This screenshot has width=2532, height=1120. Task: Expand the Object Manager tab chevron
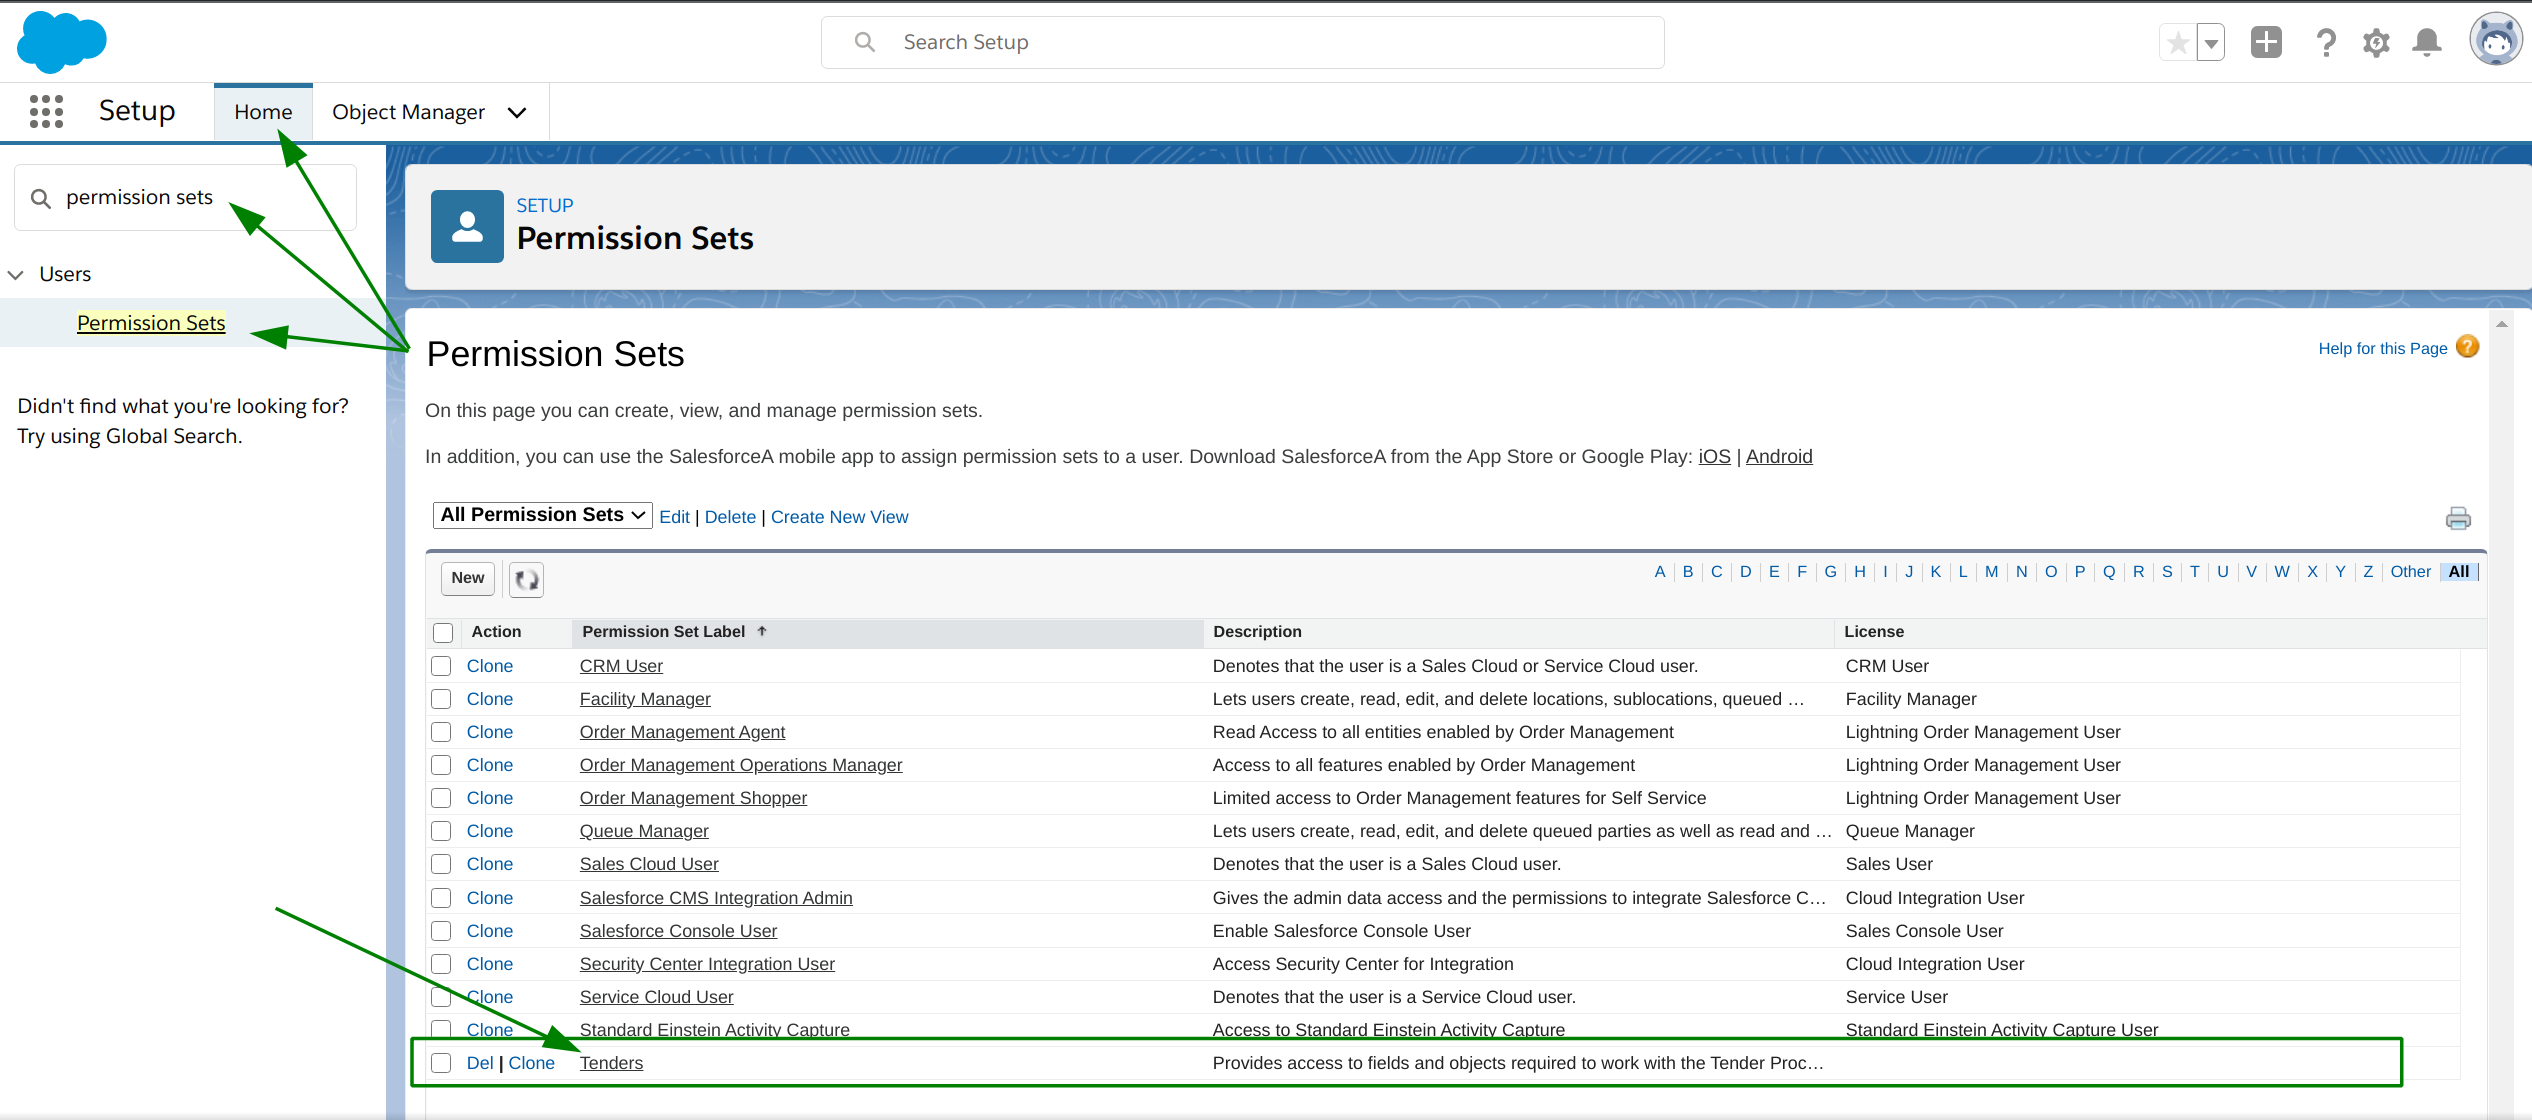517,112
